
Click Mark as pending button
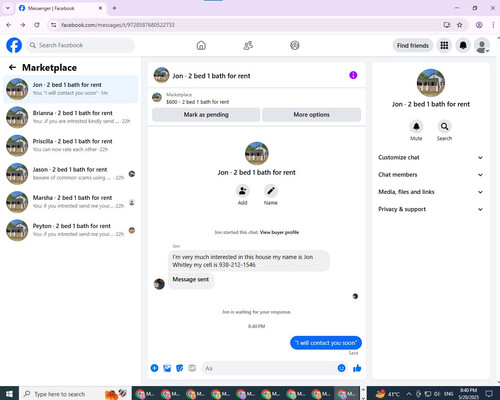(206, 115)
